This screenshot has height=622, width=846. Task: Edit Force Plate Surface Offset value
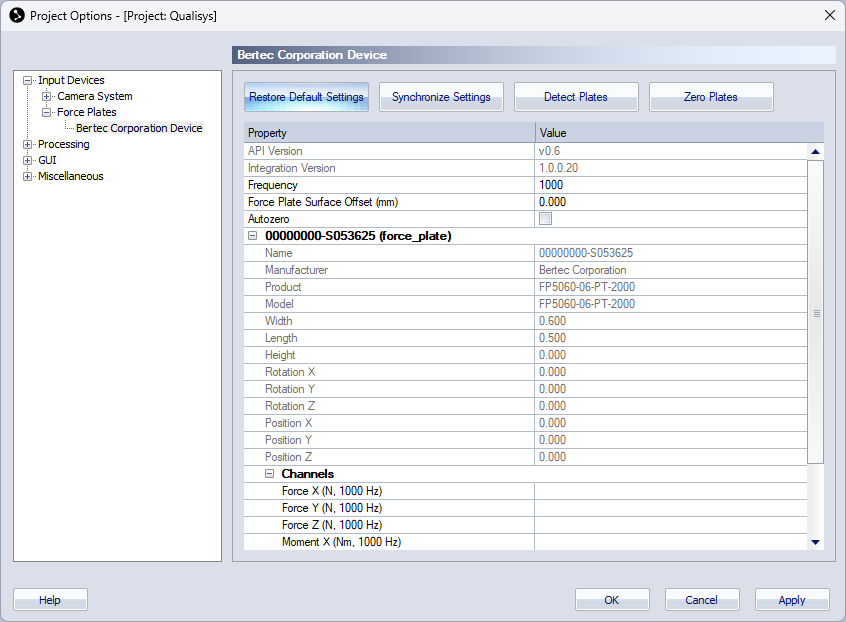click(x=671, y=202)
